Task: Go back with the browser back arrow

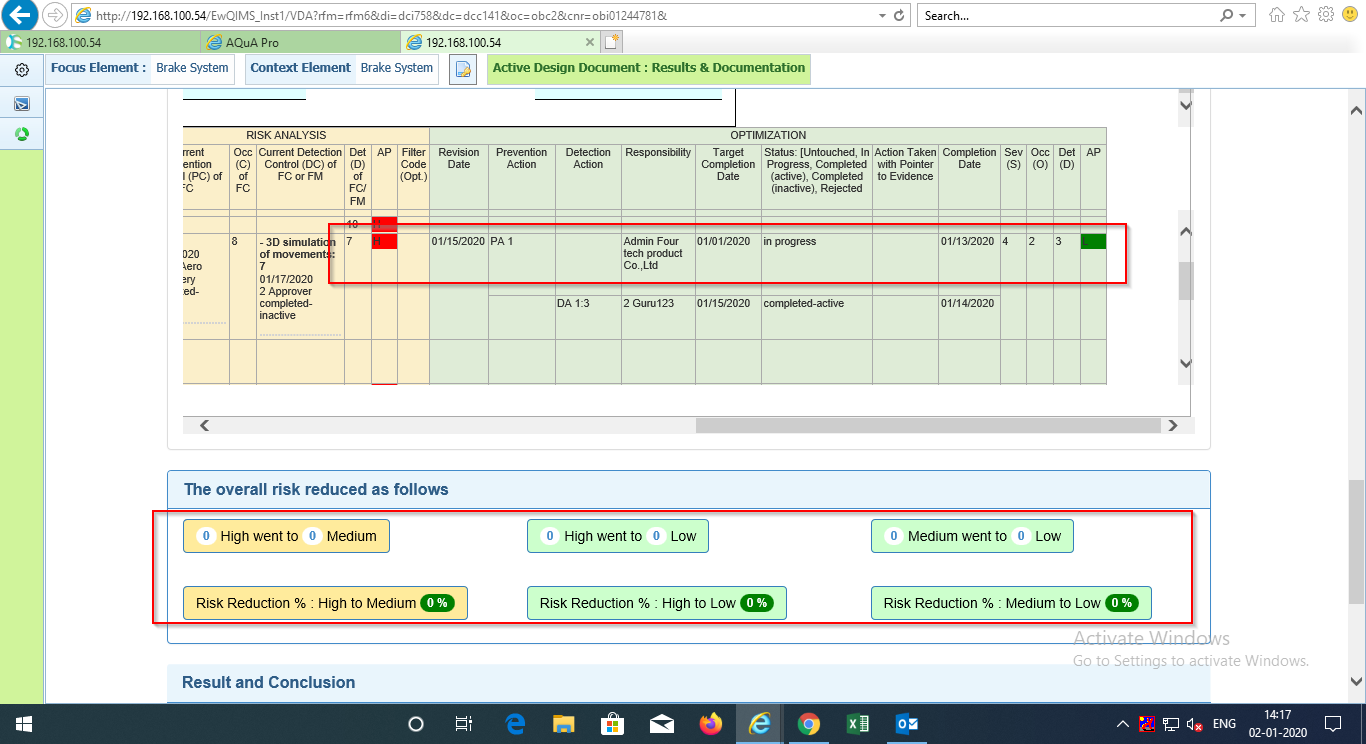Action: click(21, 15)
